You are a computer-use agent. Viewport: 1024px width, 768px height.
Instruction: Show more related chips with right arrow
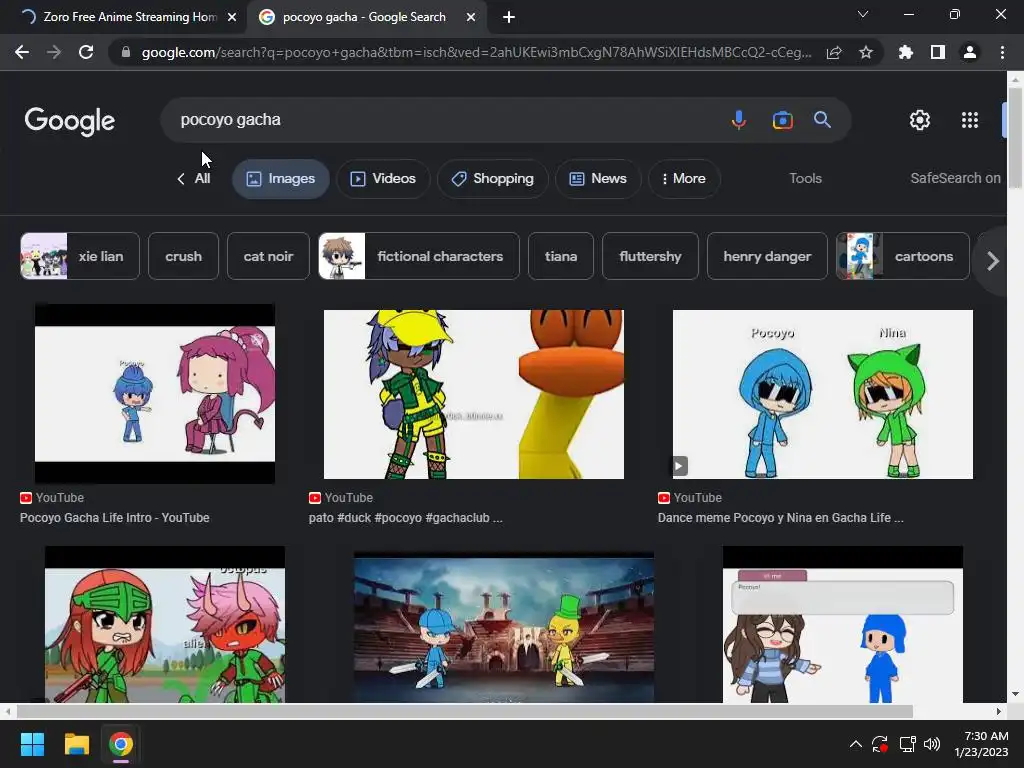click(x=993, y=261)
